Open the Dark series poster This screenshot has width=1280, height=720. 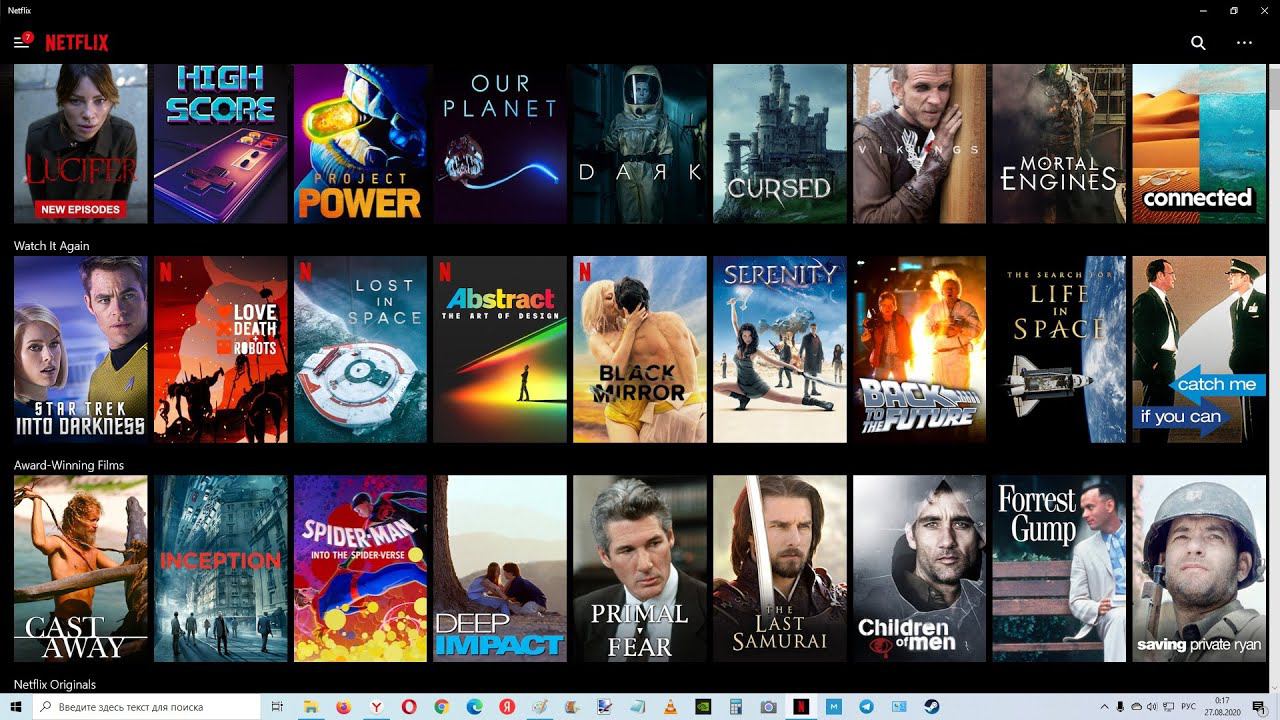point(640,144)
